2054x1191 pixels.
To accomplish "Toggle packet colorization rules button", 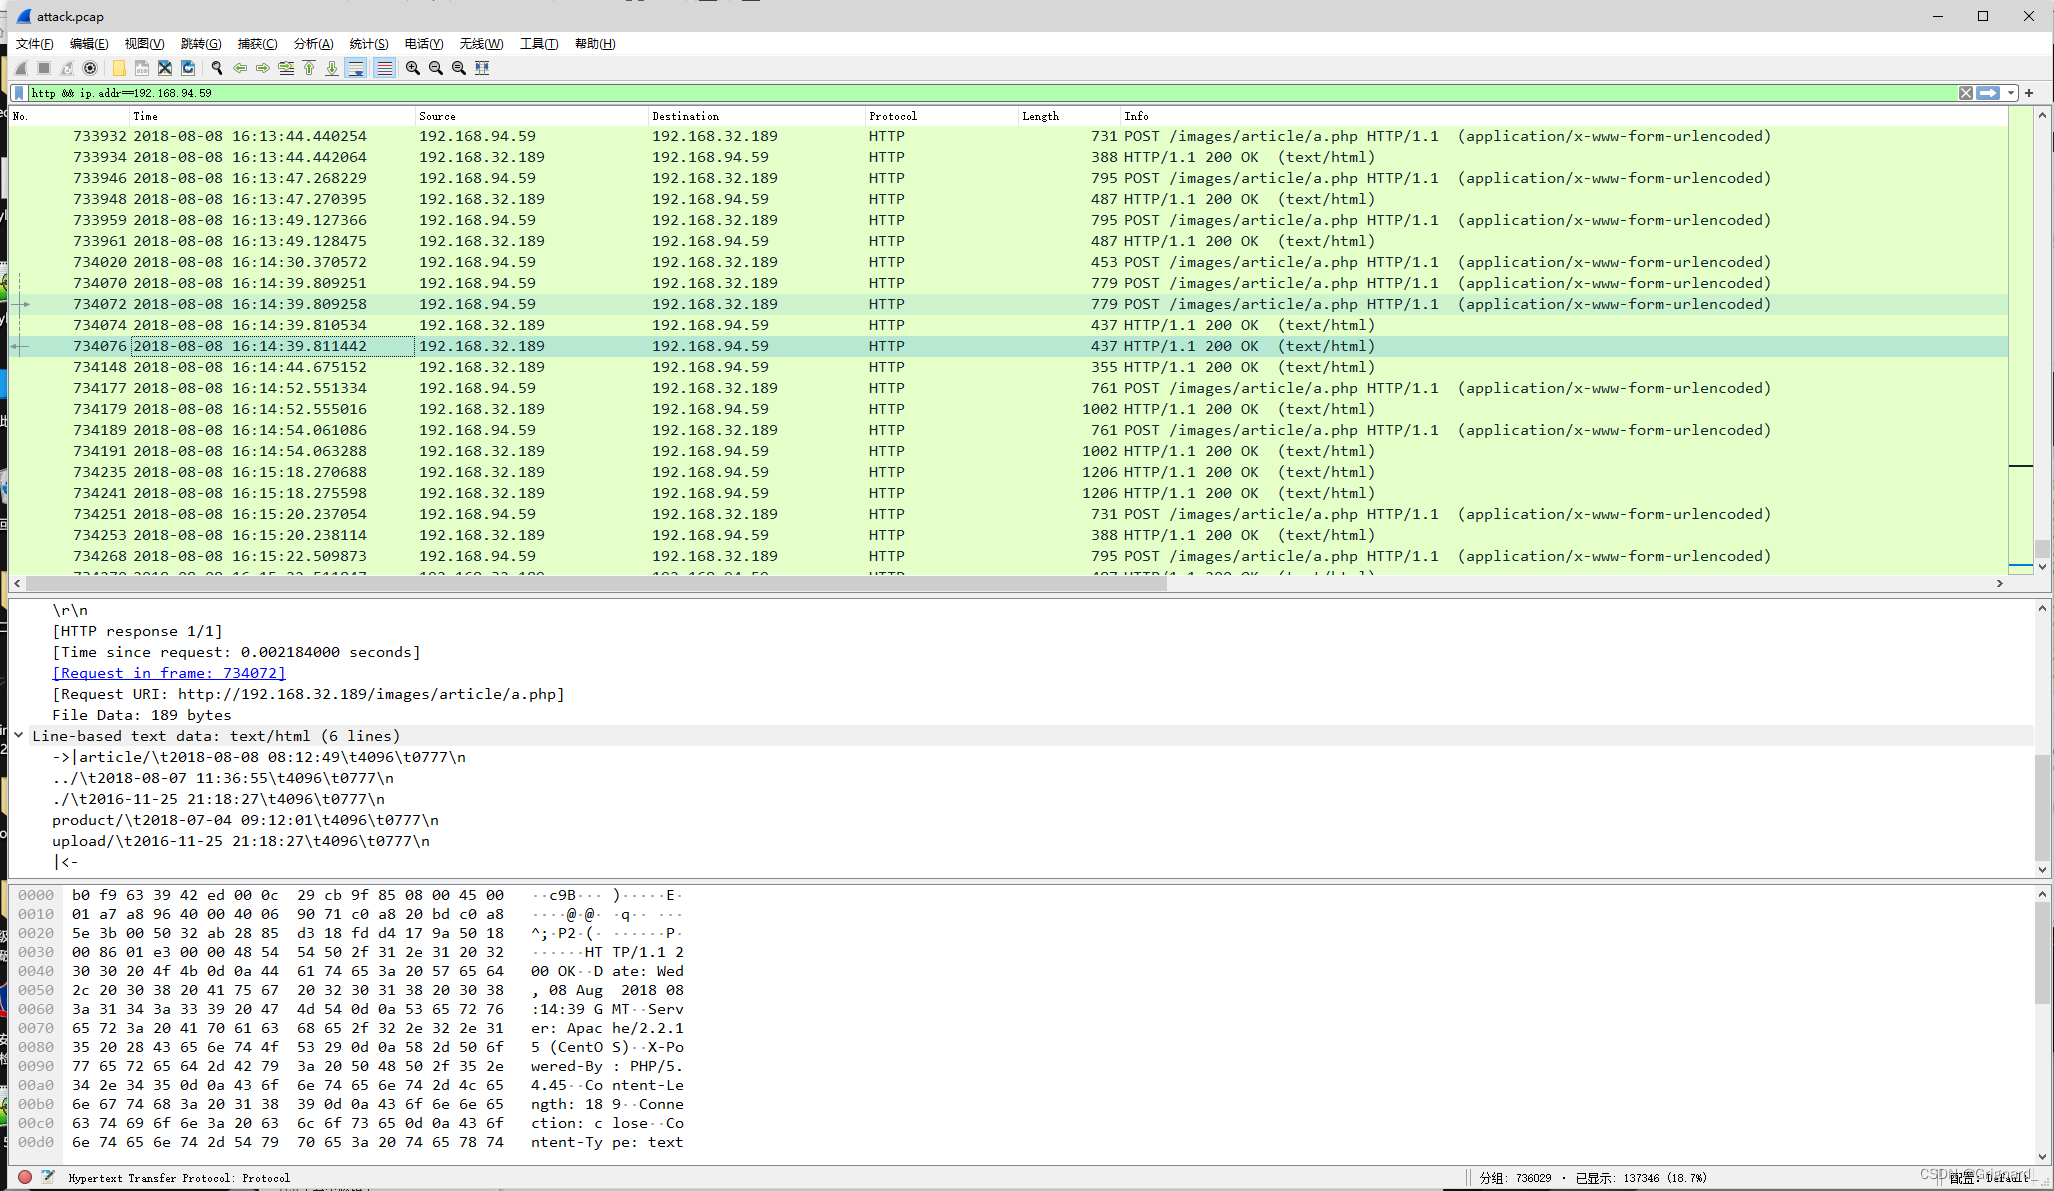I will (x=384, y=68).
